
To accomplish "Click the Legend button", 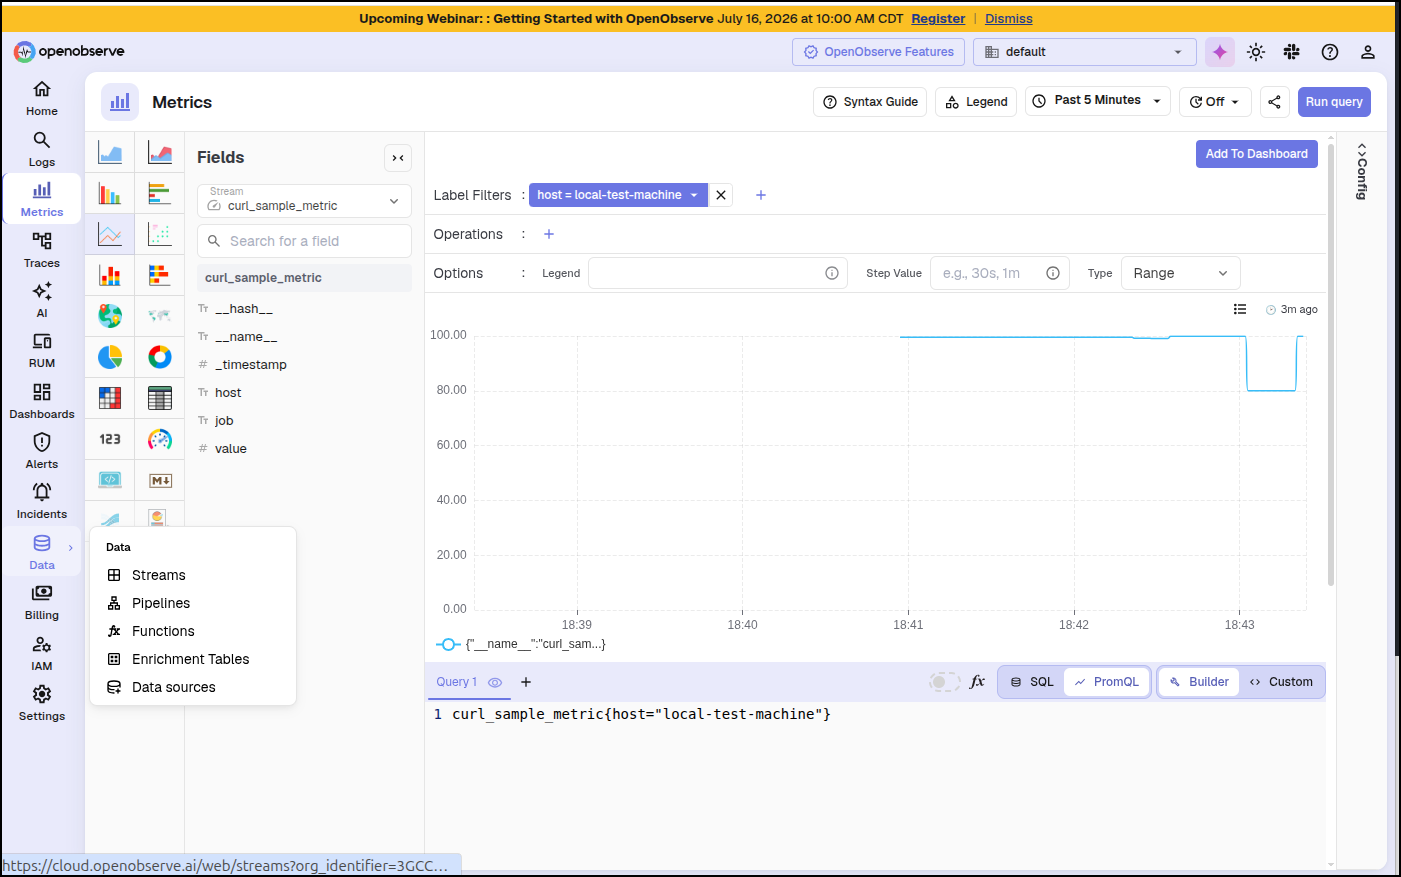I will (x=976, y=102).
